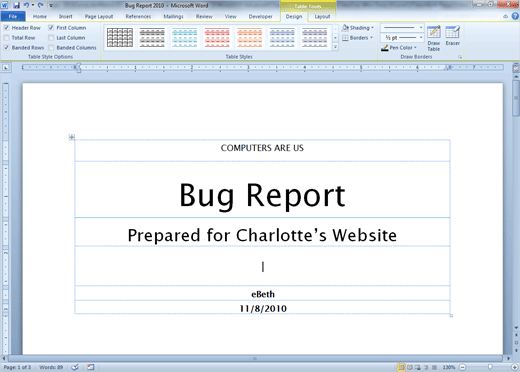Open Word Help question mark icon
Screen dimensions: 520x372
[515, 16]
